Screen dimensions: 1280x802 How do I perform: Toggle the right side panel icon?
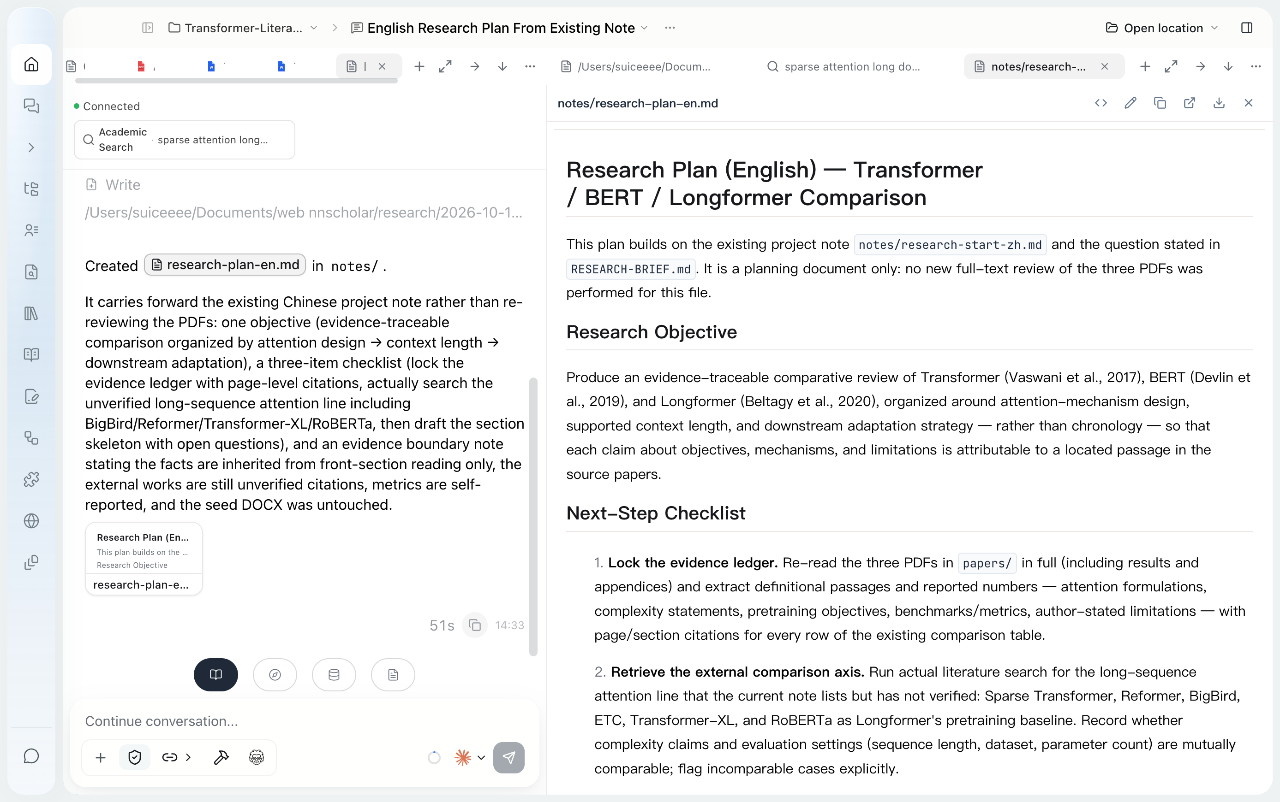pyautogui.click(x=1247, y=28)
